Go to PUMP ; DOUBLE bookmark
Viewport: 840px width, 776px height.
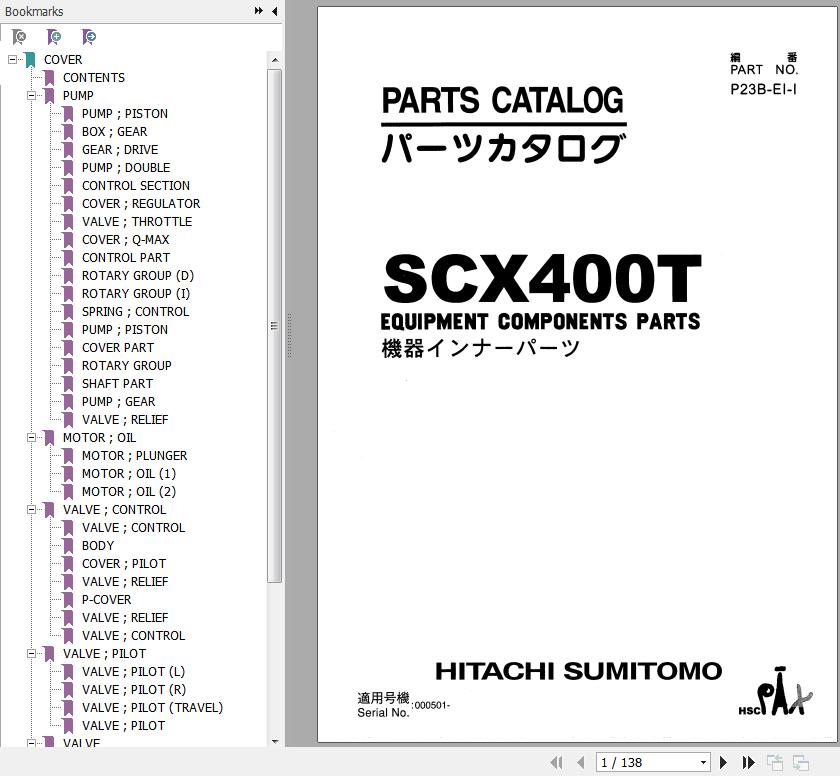[x=126, y=168]
